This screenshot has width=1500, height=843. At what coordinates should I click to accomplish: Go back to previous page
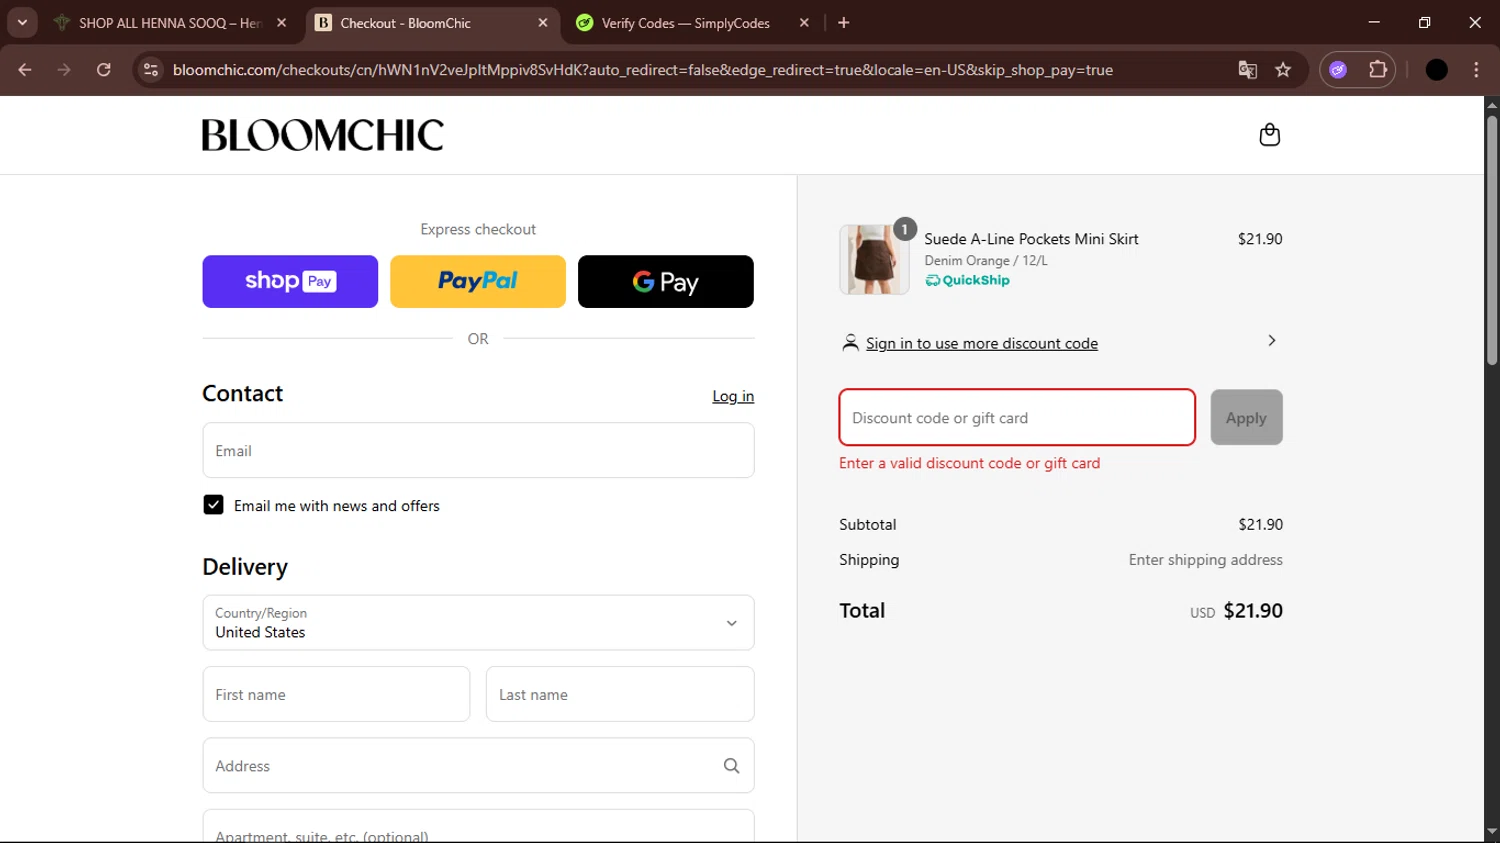(x=25, y=70)
